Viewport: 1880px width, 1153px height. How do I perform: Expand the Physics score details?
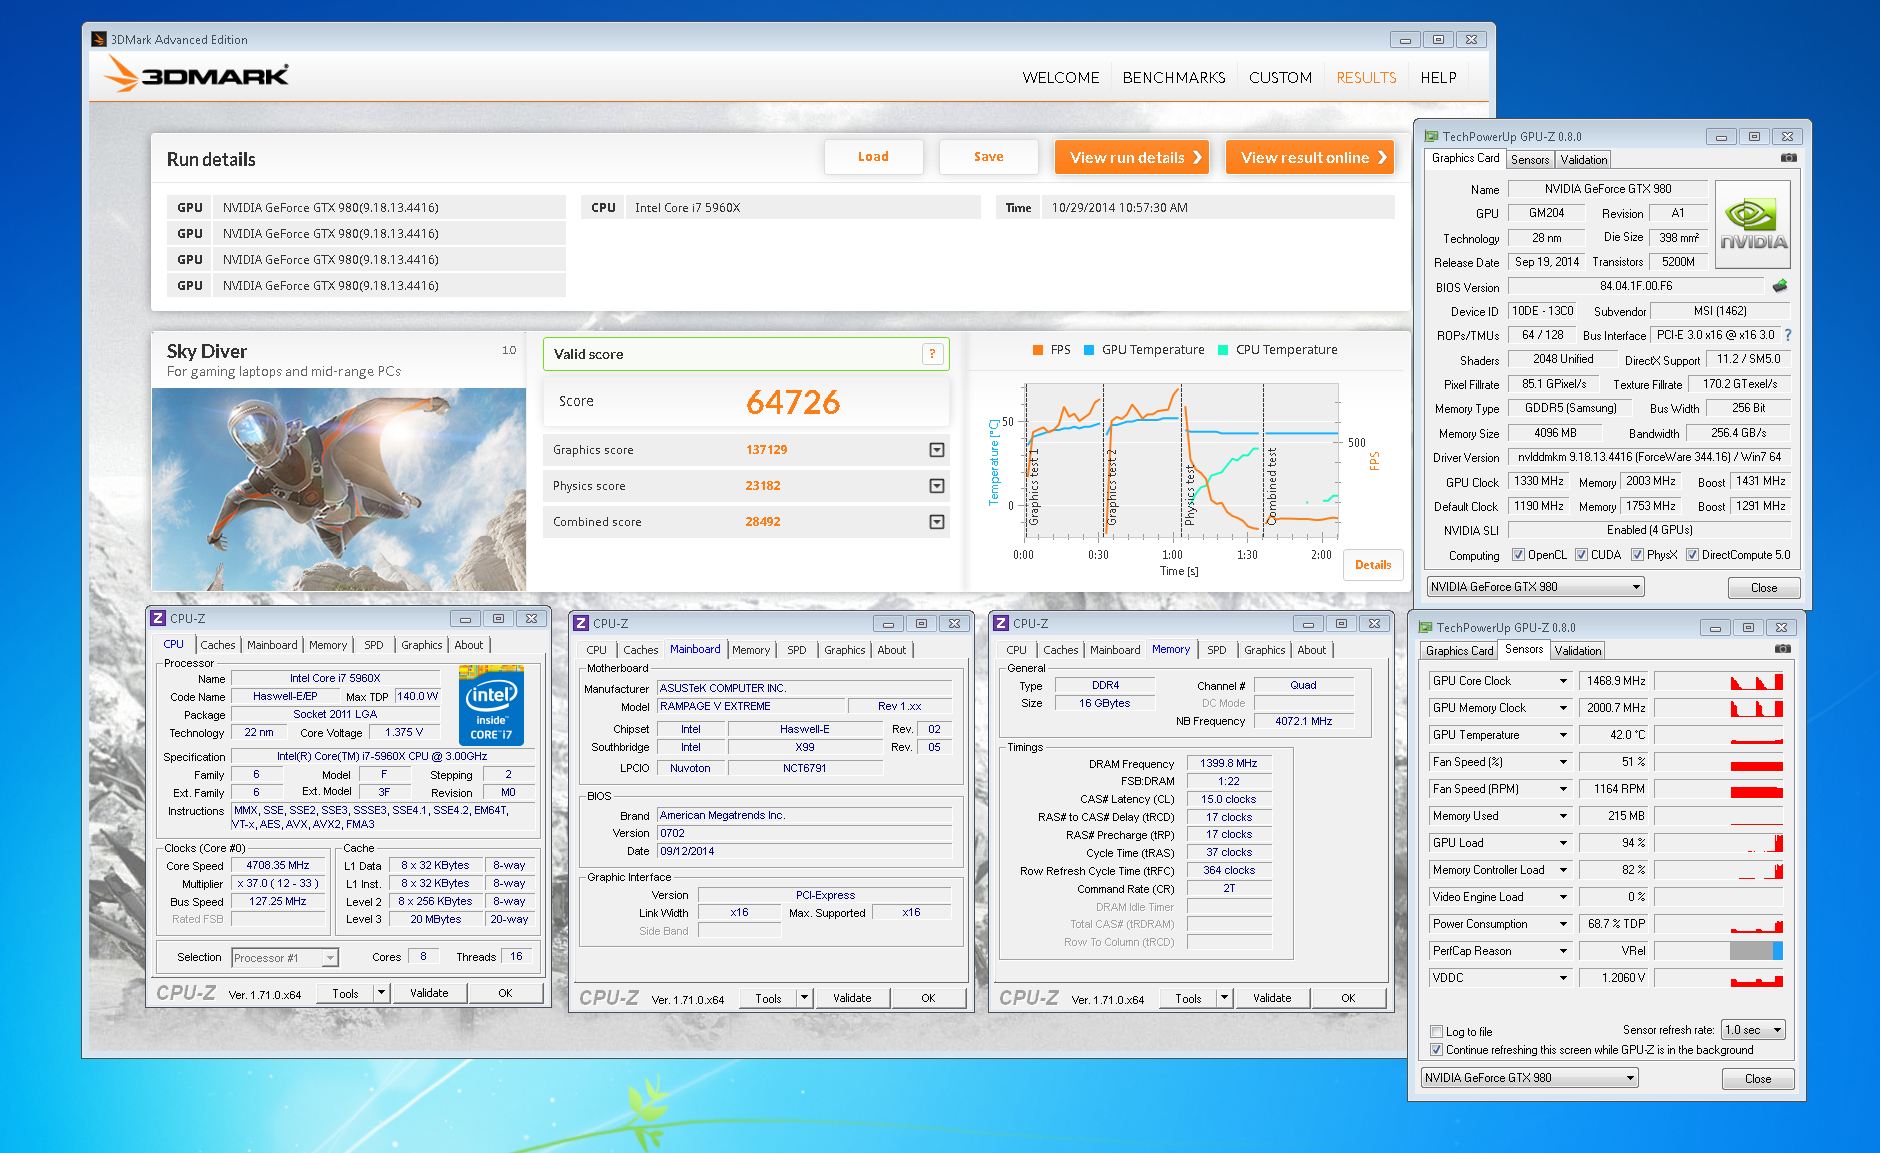[937, 486]
